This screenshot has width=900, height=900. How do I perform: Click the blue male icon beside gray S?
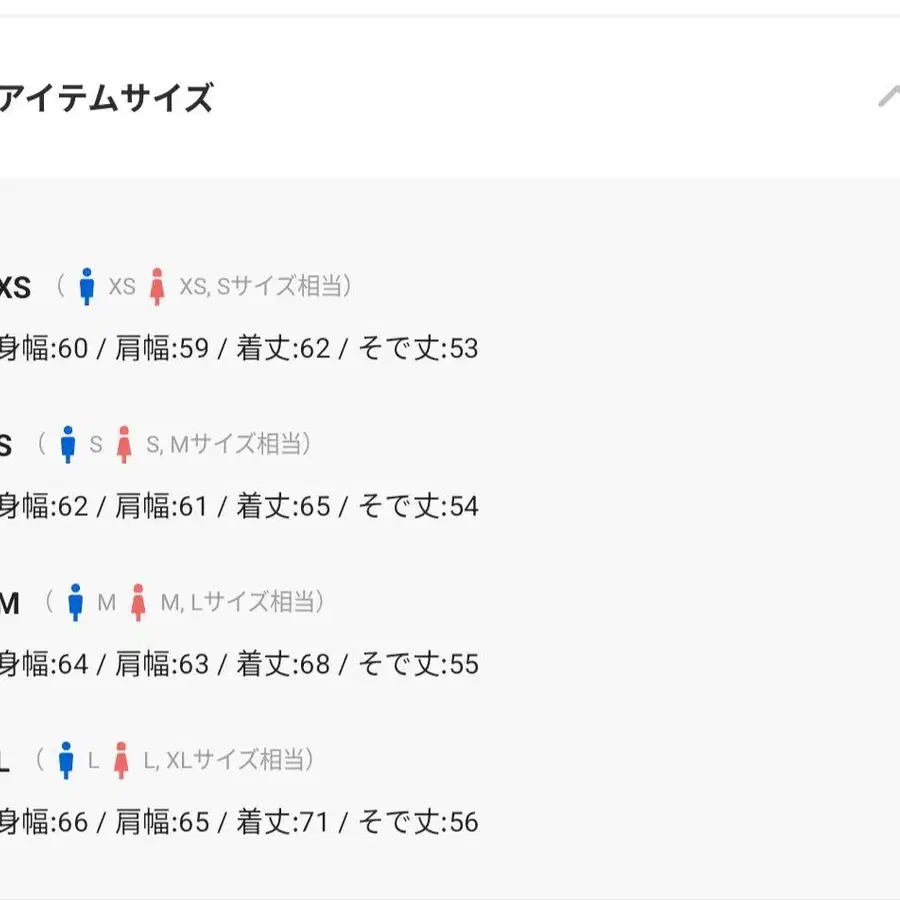pyautogui.click(x=68, y=444)
